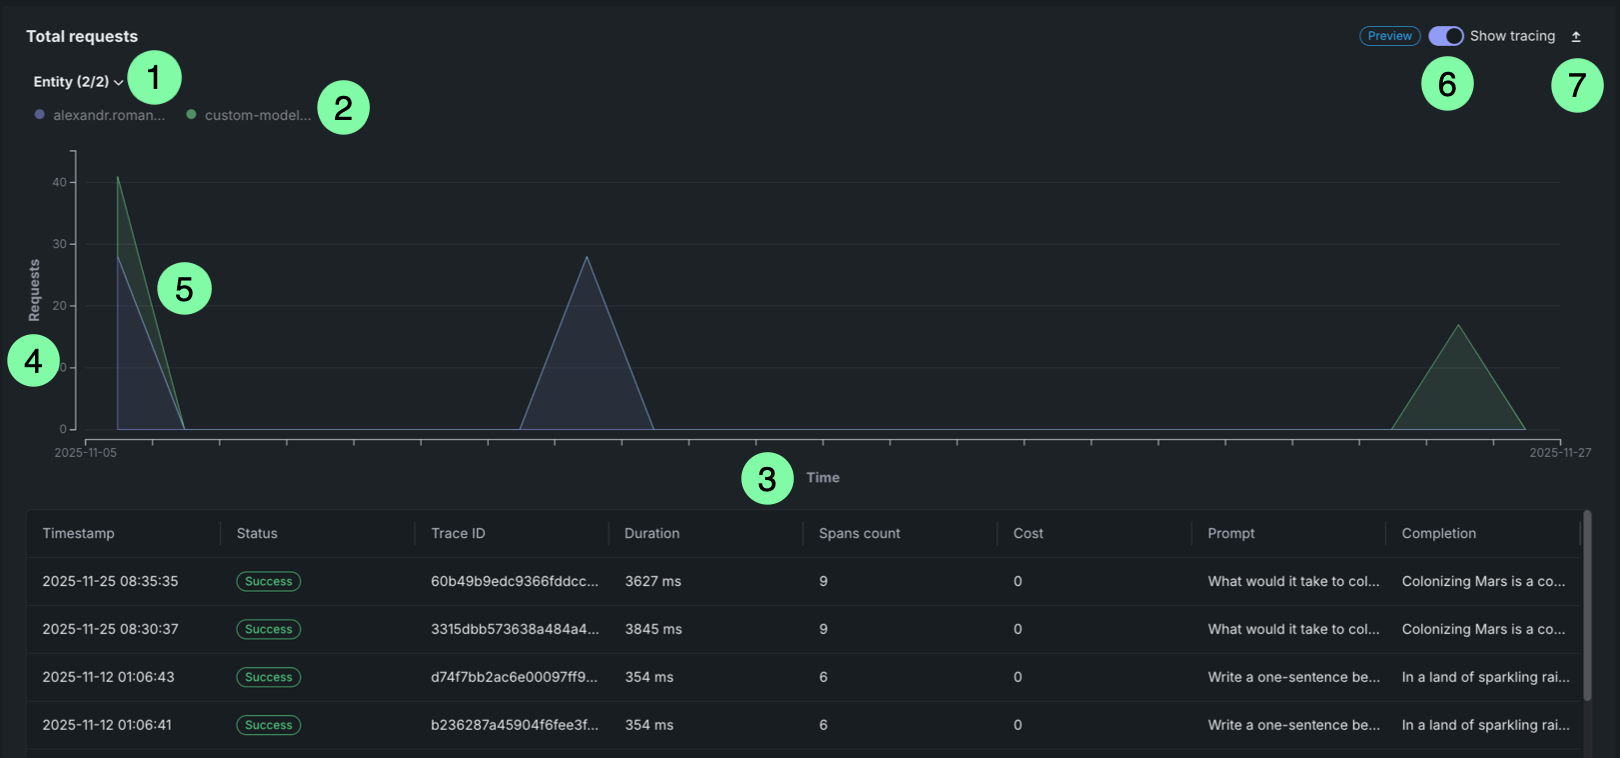The width and height of the screenshot is (1620, 758).
Task: Click the green custom-model legend dot
Action: 191,115
